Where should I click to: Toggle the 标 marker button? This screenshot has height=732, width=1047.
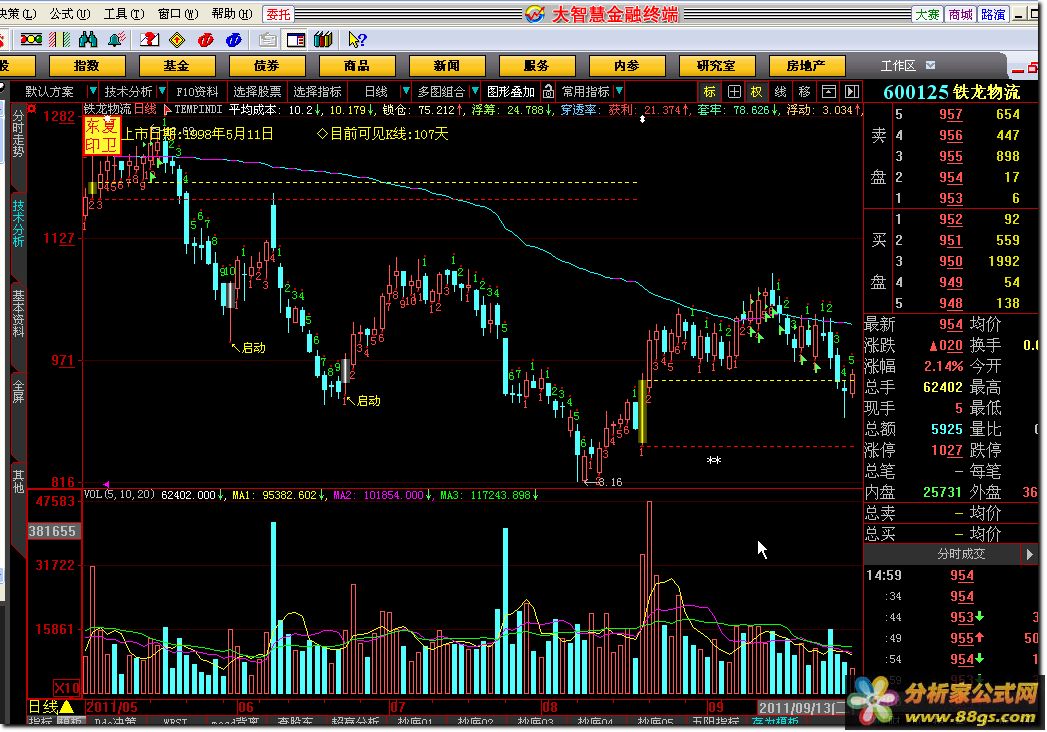coord(709,92)
